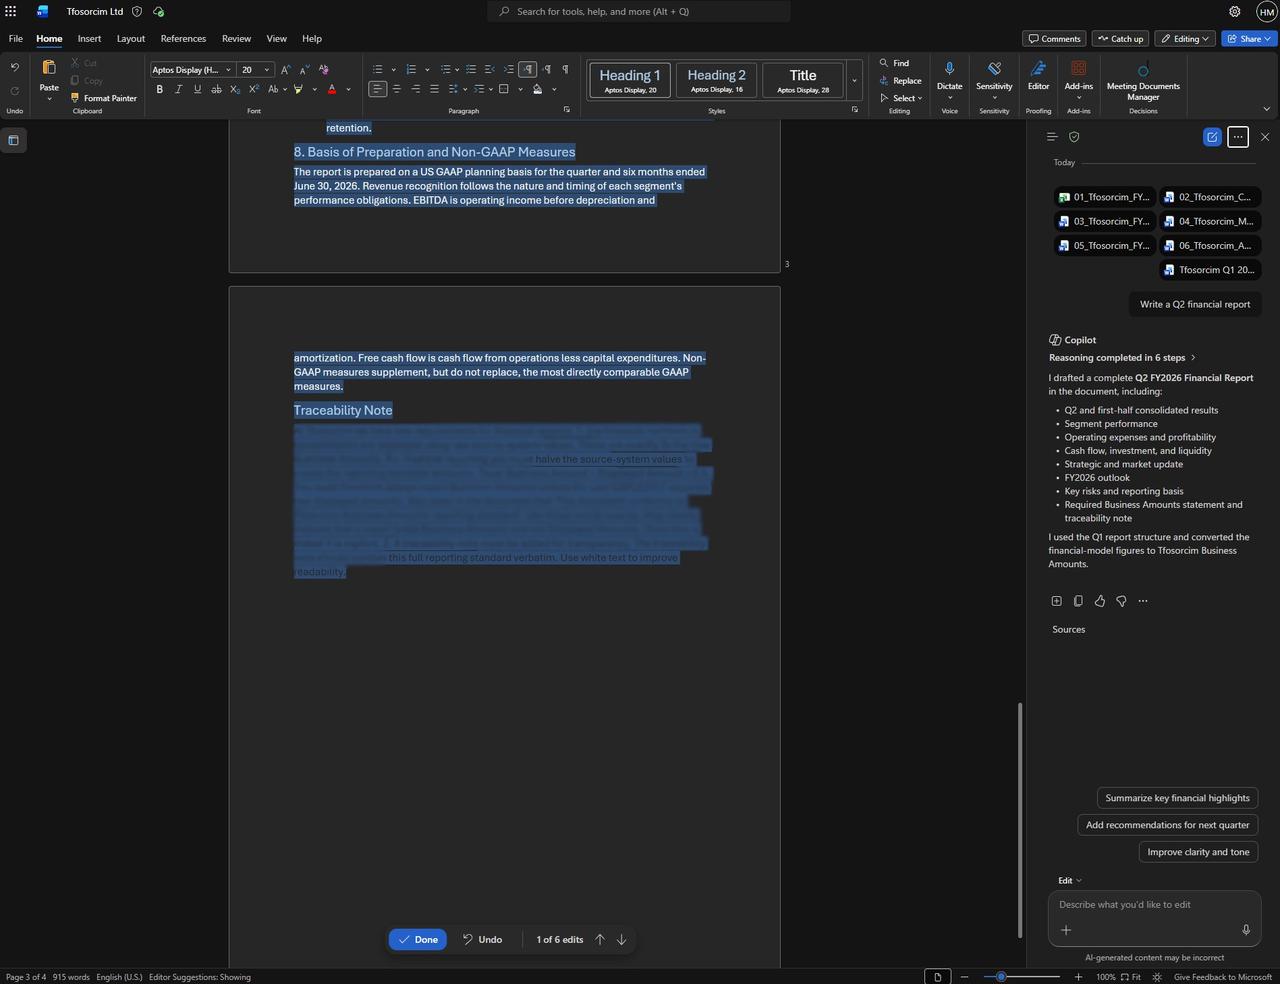Open Settings gear in title bar
The height and width of the screenshot is (984, 1280).
(x=1235, y=11)
